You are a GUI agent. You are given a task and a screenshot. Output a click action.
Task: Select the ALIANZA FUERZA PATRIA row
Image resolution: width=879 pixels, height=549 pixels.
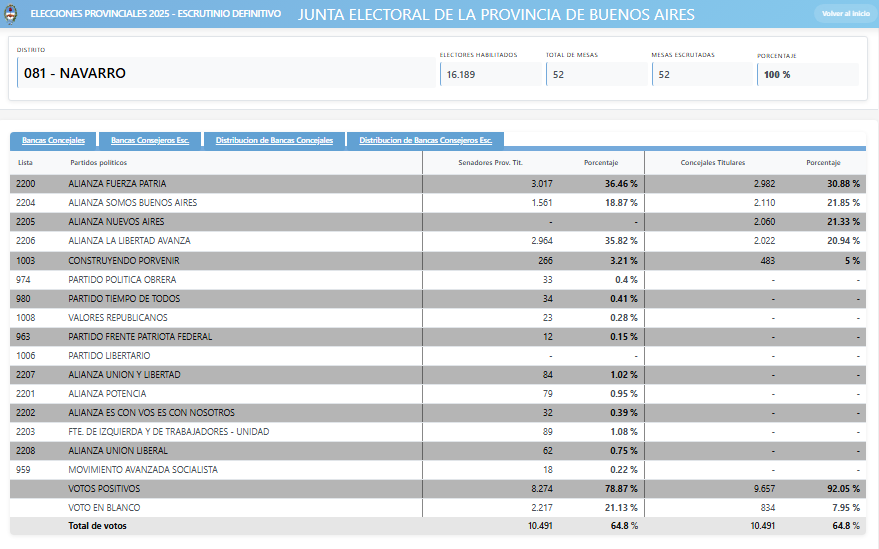point(117,184)
